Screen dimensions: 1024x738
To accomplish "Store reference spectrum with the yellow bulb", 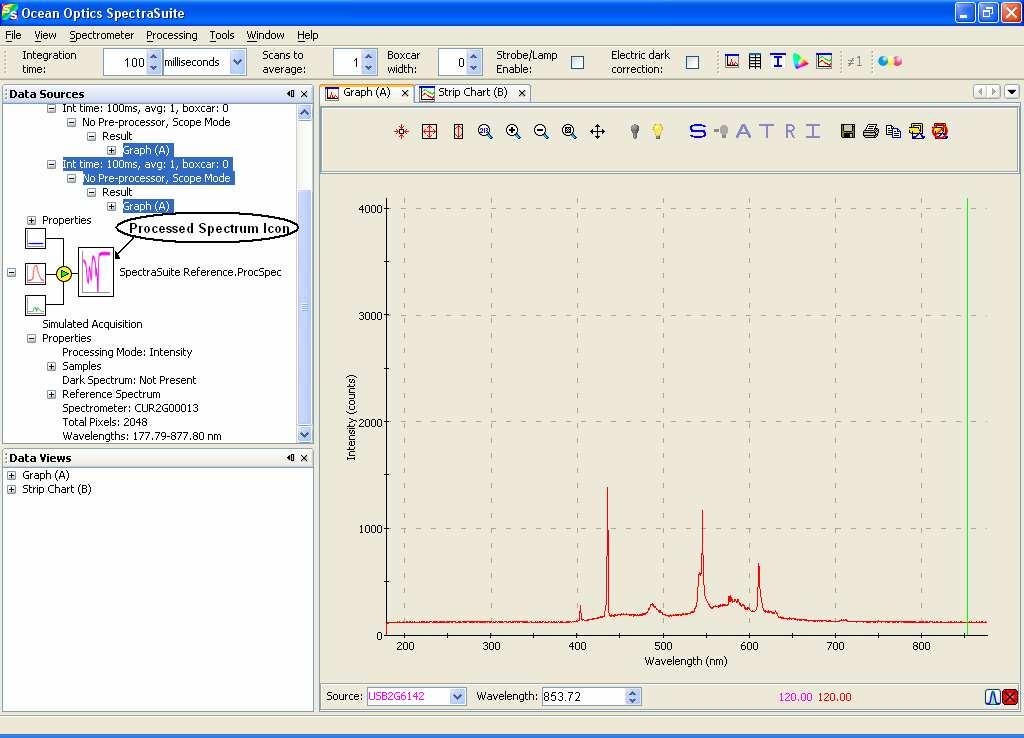I will coord(658,131).
